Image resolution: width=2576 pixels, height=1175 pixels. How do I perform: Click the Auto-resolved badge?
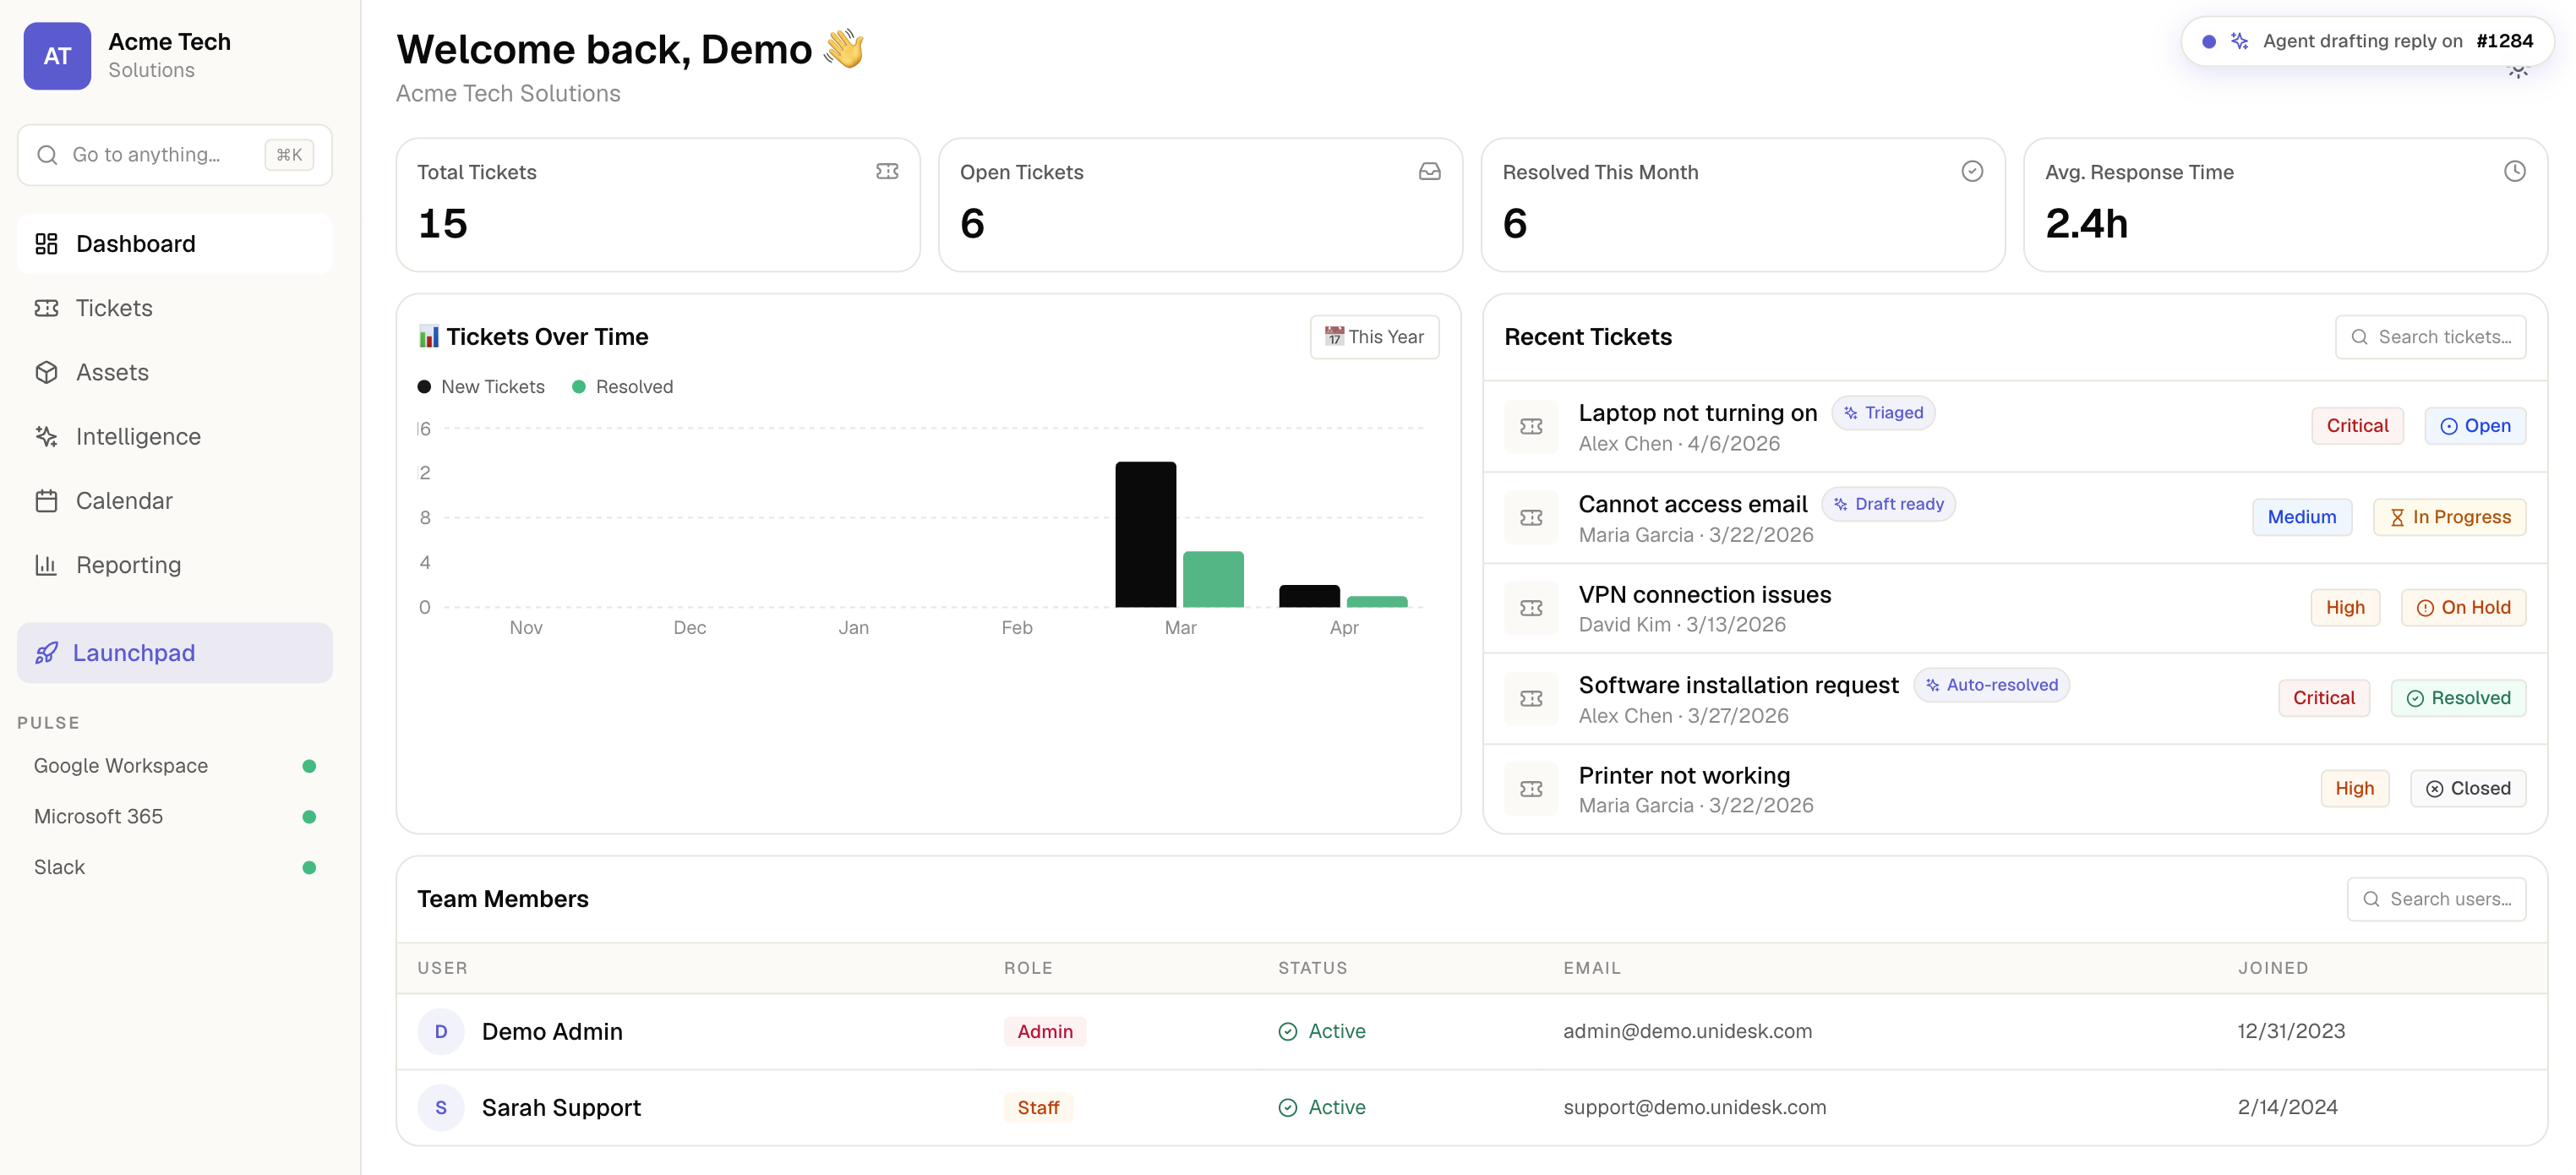pyautogui.click(x=1991, y=685)
